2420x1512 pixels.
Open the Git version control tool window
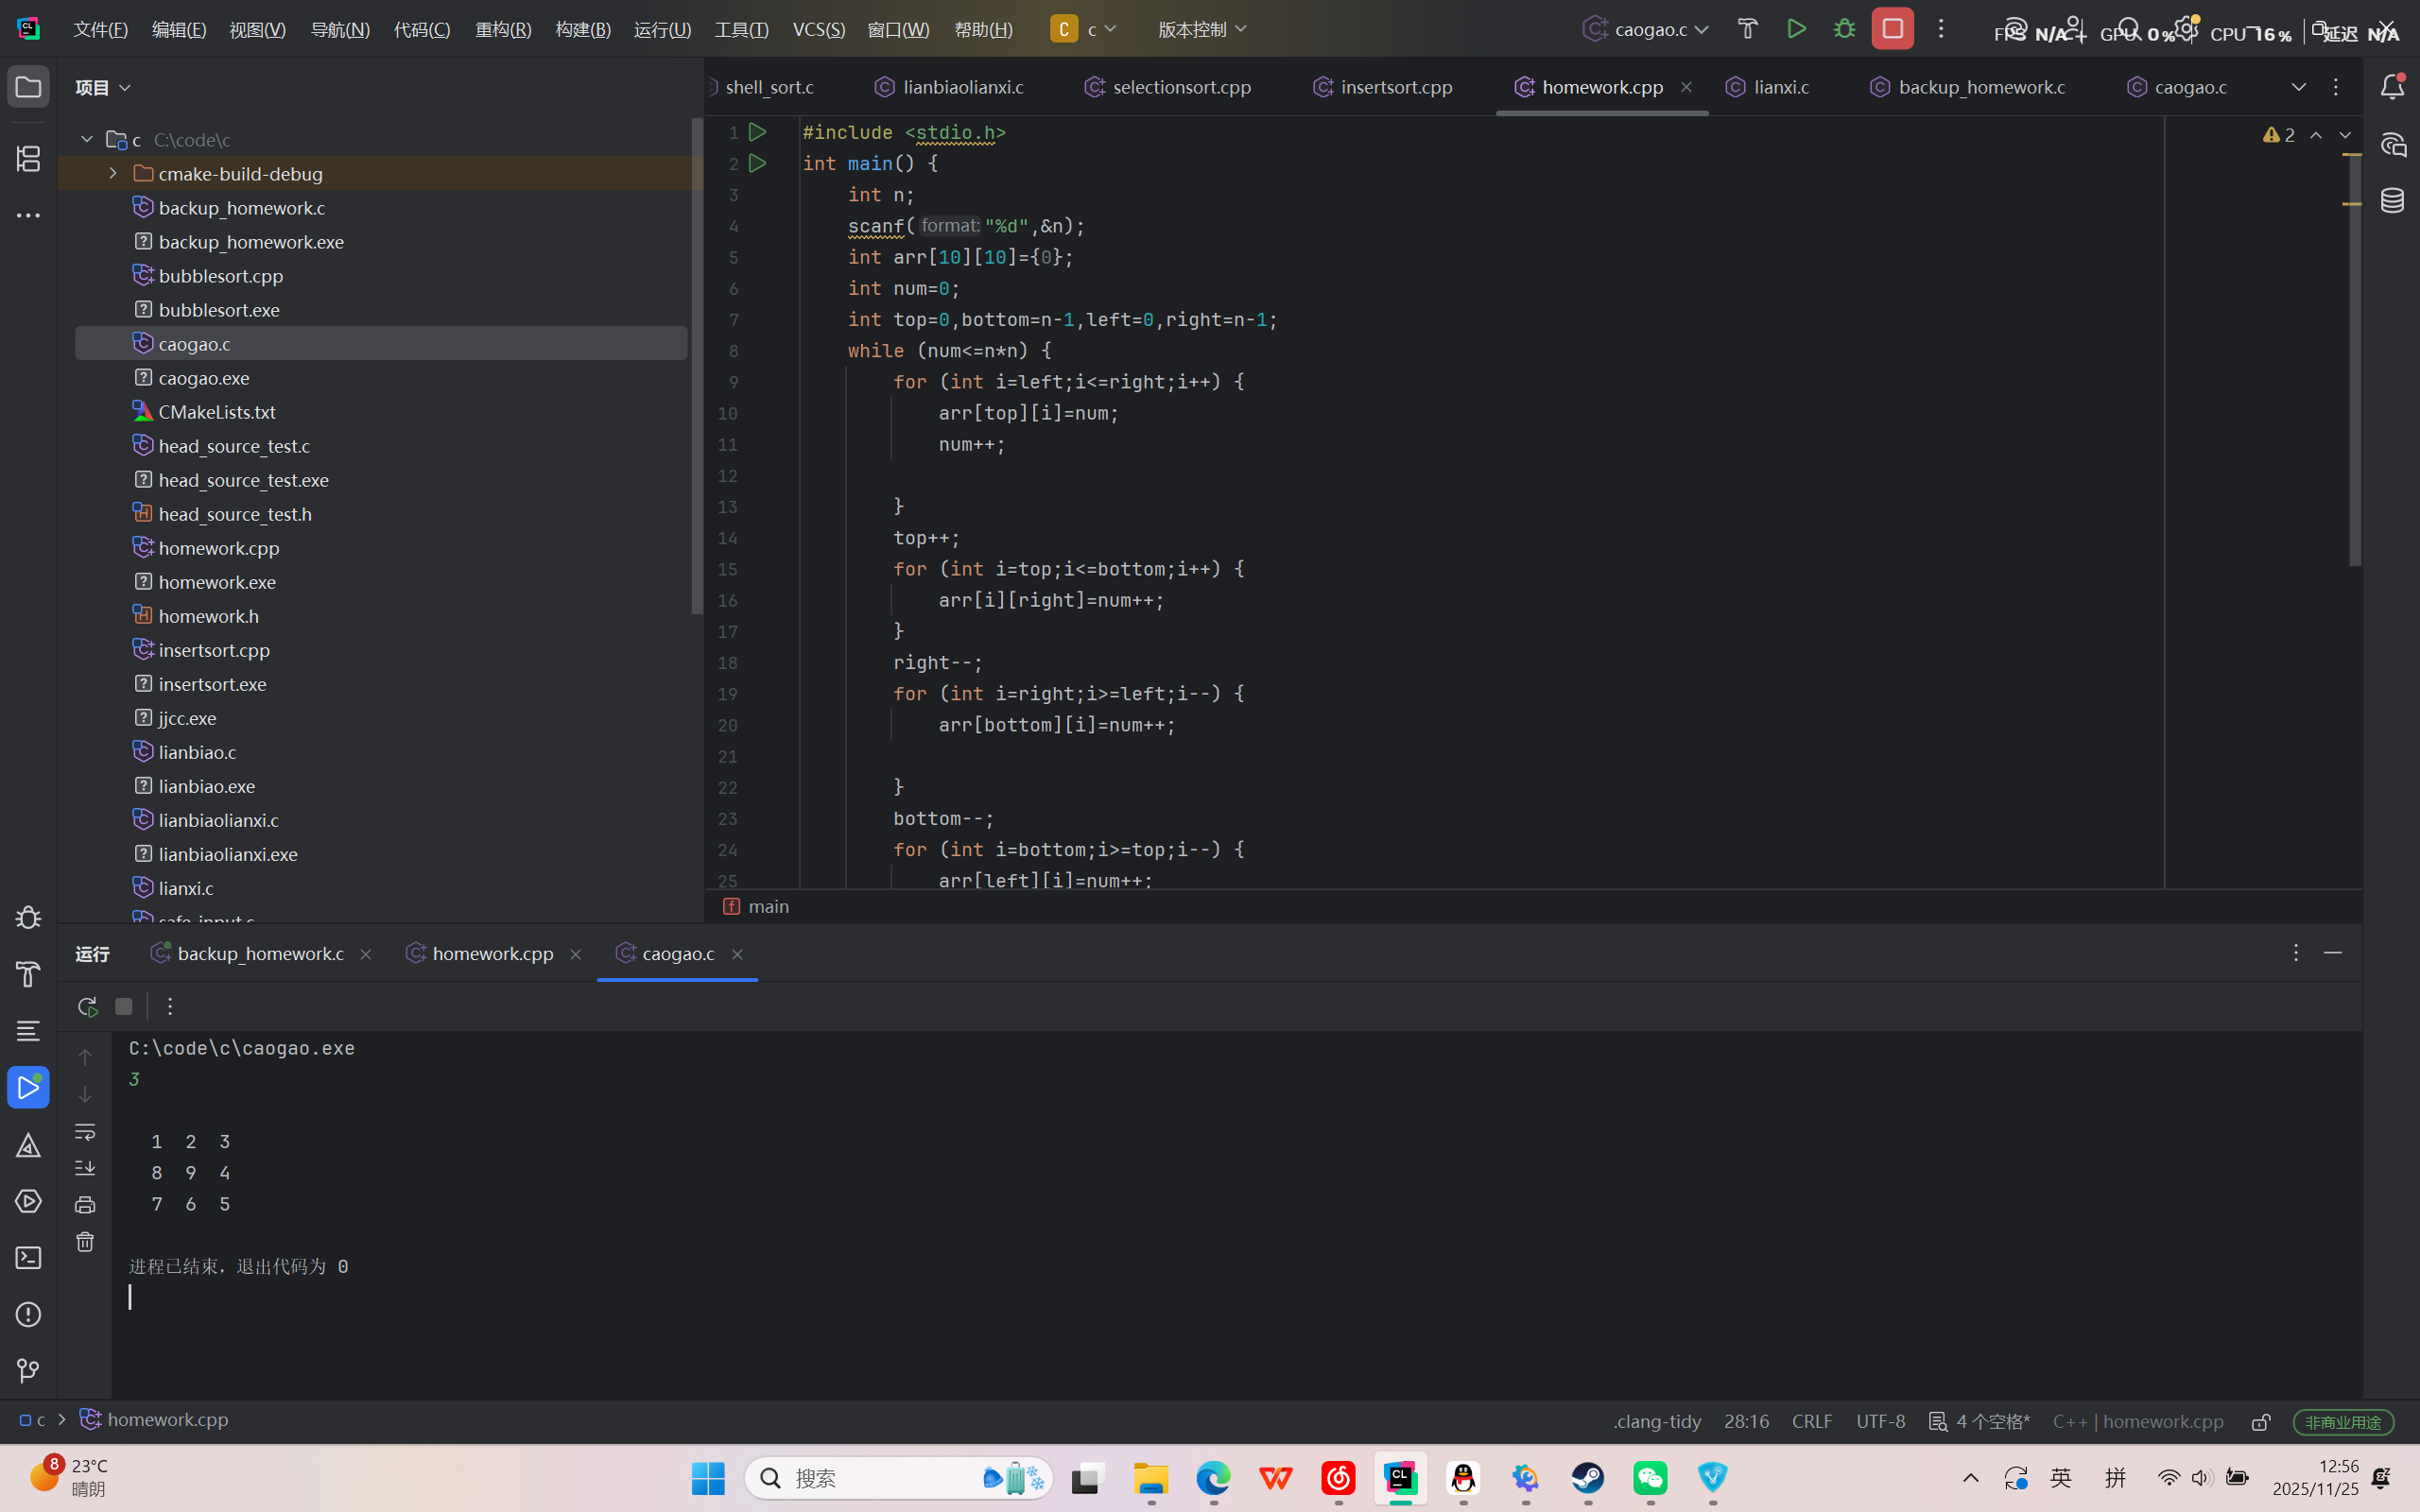pos(28,1371)
